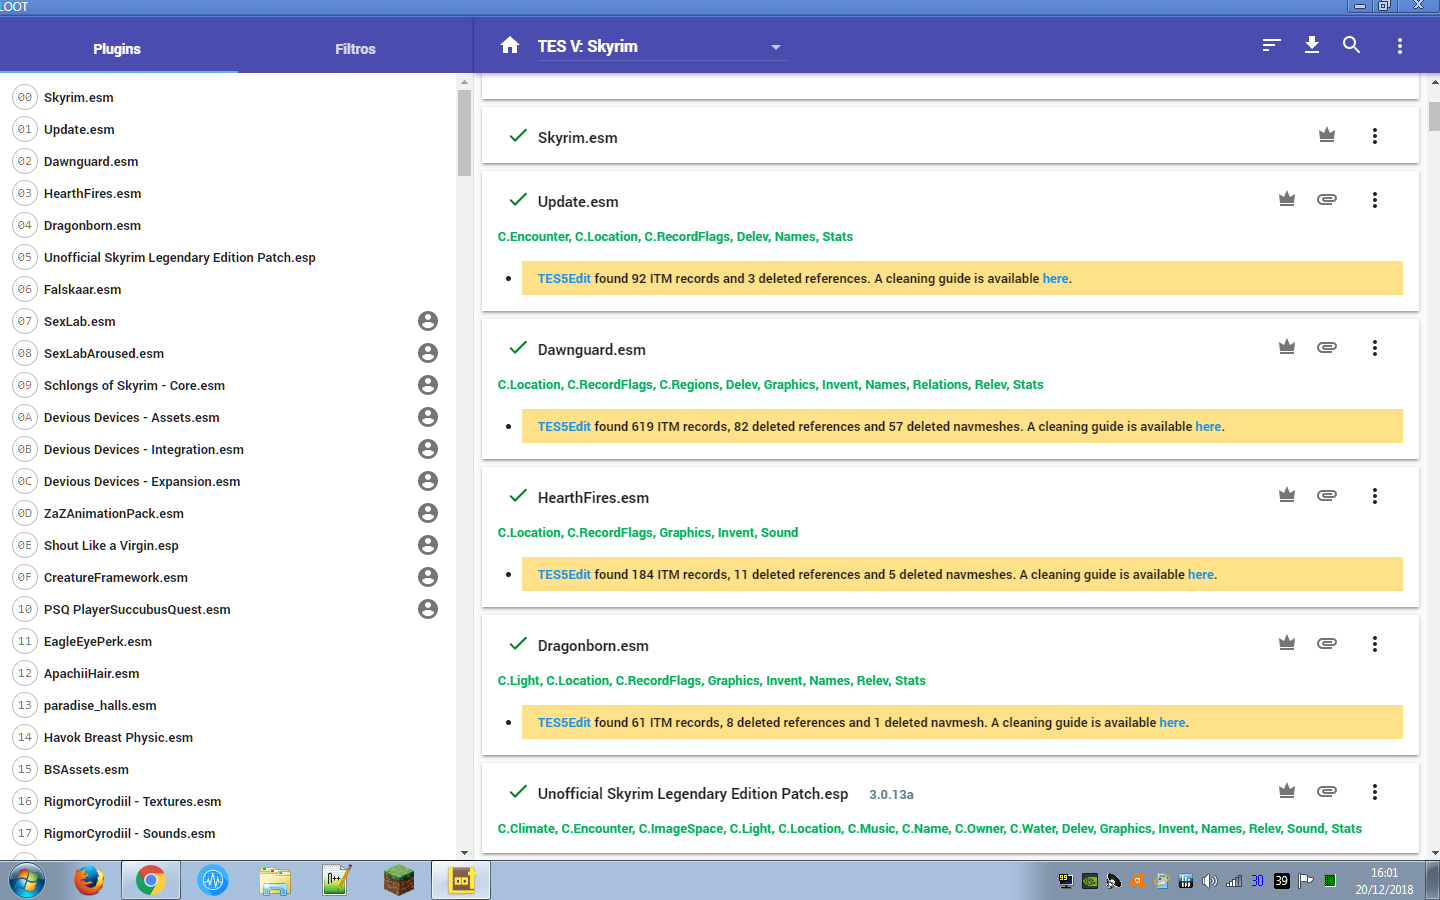Click crown icon on Dawnguard.esm card
This screenshot has width=1440, height=900.
pos(1287,347)
